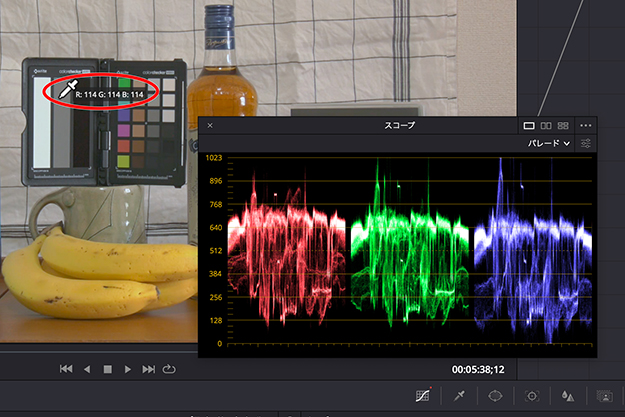625x417 pixels.
Task: Close the scopes panel with the X
Action: tap(210, 126)
